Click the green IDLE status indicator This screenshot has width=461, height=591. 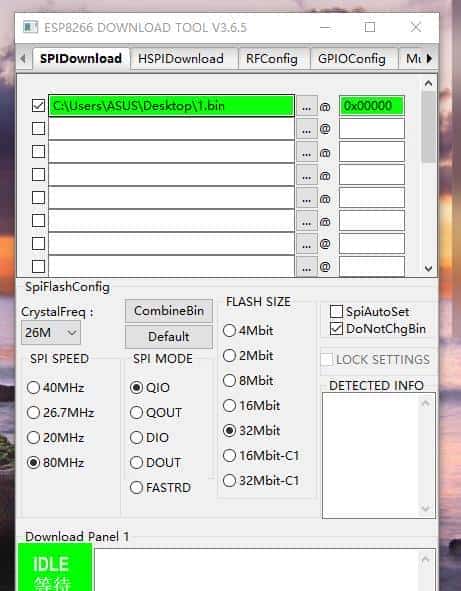tap(55, 567)
